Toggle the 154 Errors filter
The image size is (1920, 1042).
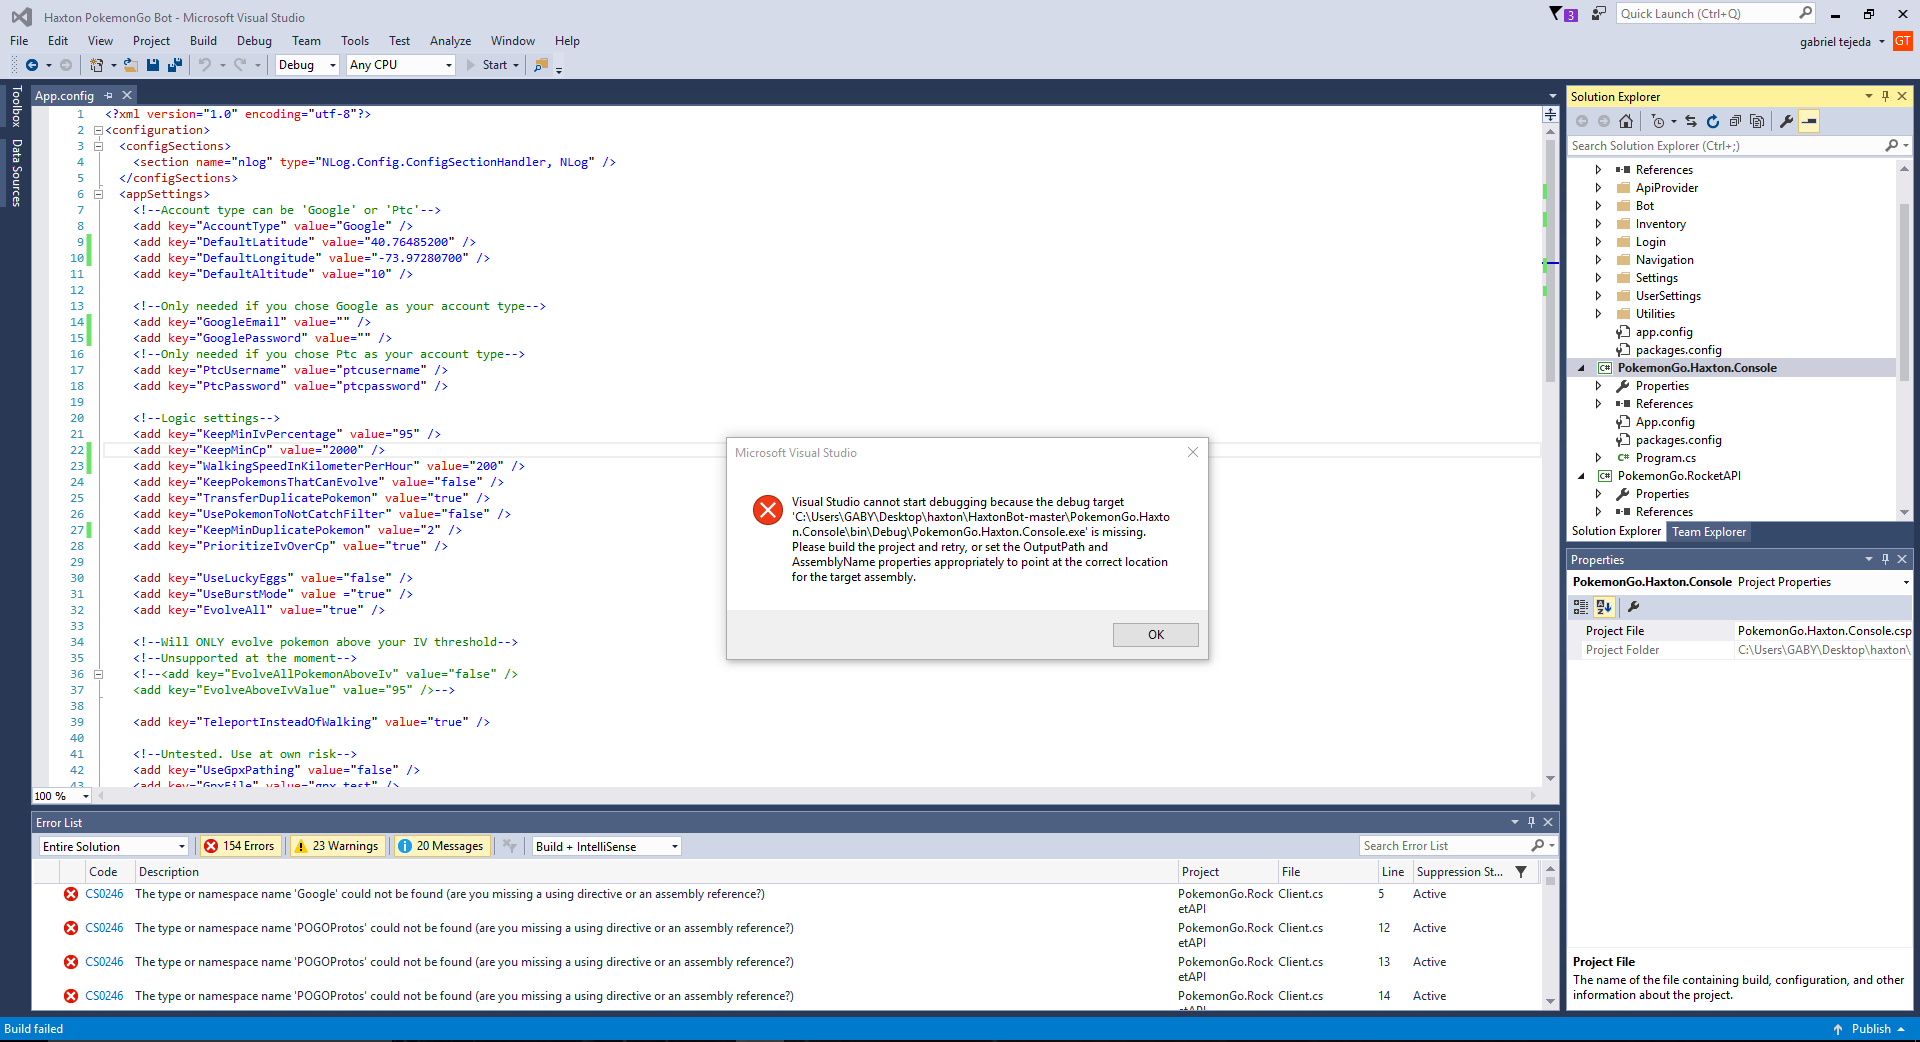point(240,846)
